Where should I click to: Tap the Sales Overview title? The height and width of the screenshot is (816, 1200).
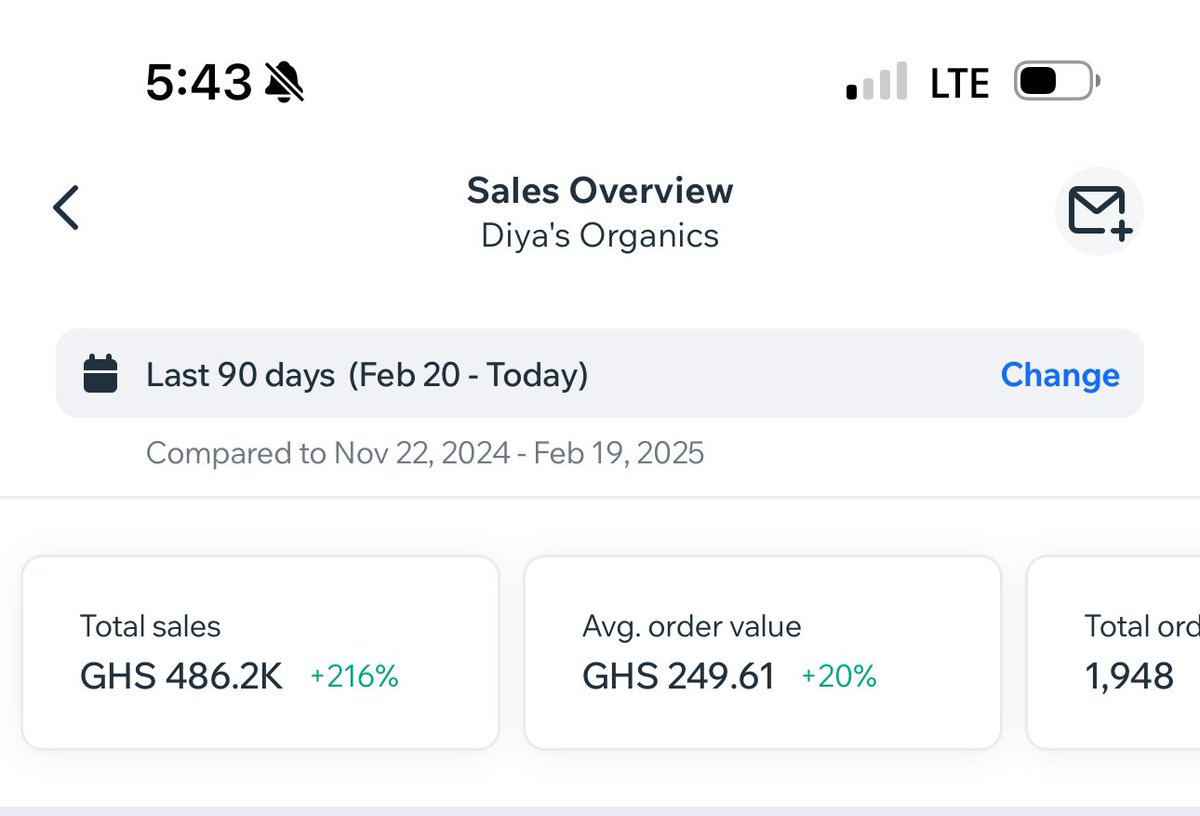(600, 190)
